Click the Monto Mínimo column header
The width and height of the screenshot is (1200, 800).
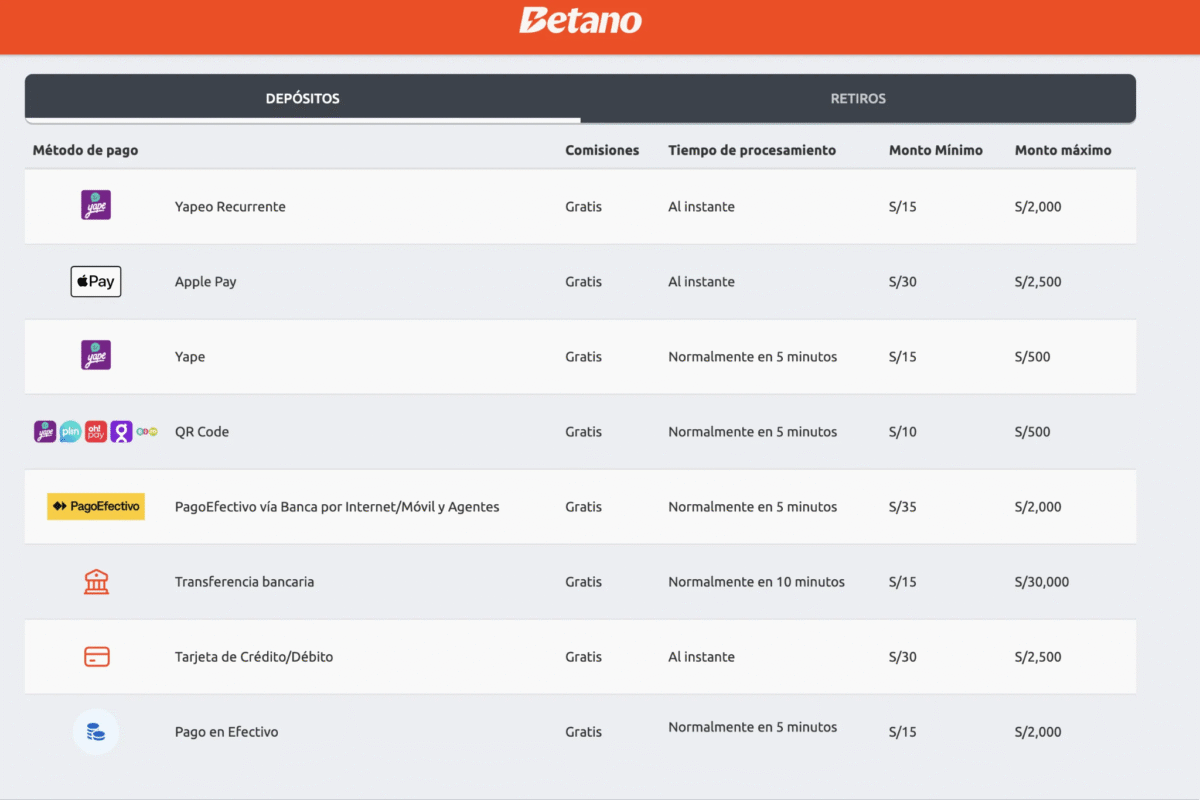(x=936, y=150)
